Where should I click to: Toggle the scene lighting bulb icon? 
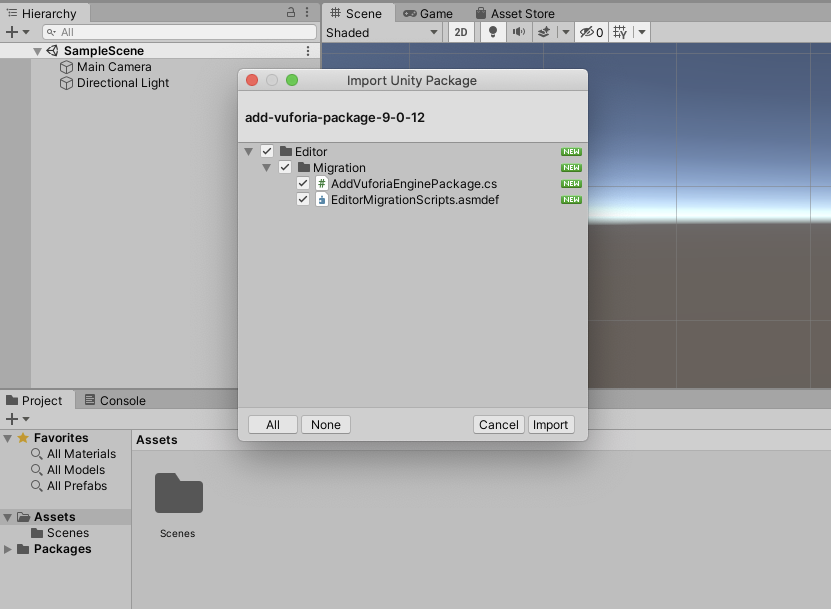point(493,32)
